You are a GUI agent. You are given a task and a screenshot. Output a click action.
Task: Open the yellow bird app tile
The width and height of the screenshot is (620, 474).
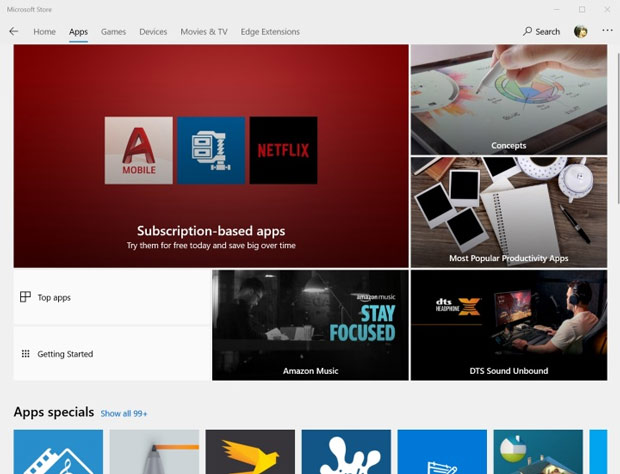click(x=250, y=452)
